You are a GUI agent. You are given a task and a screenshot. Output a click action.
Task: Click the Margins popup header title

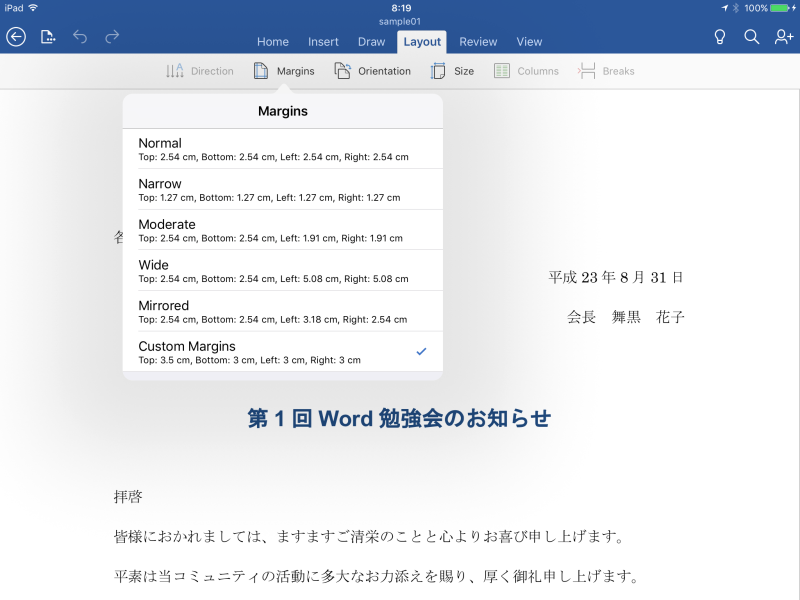(x=283, y=111)
